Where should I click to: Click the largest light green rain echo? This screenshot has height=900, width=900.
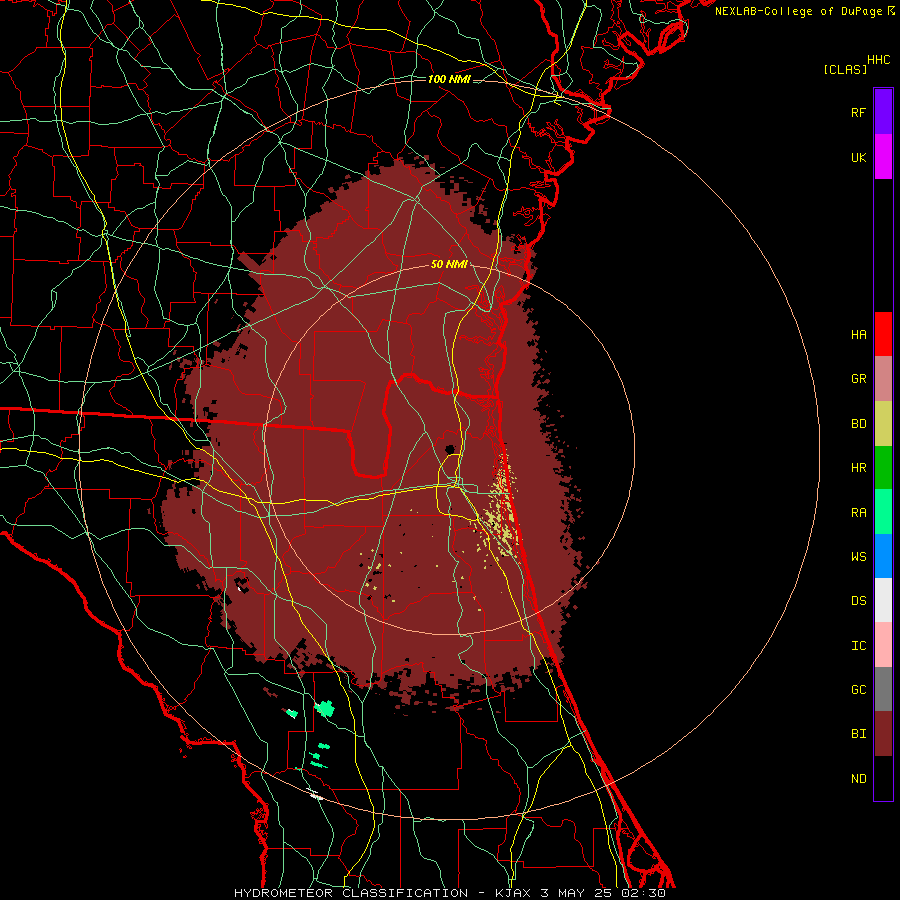325,709
